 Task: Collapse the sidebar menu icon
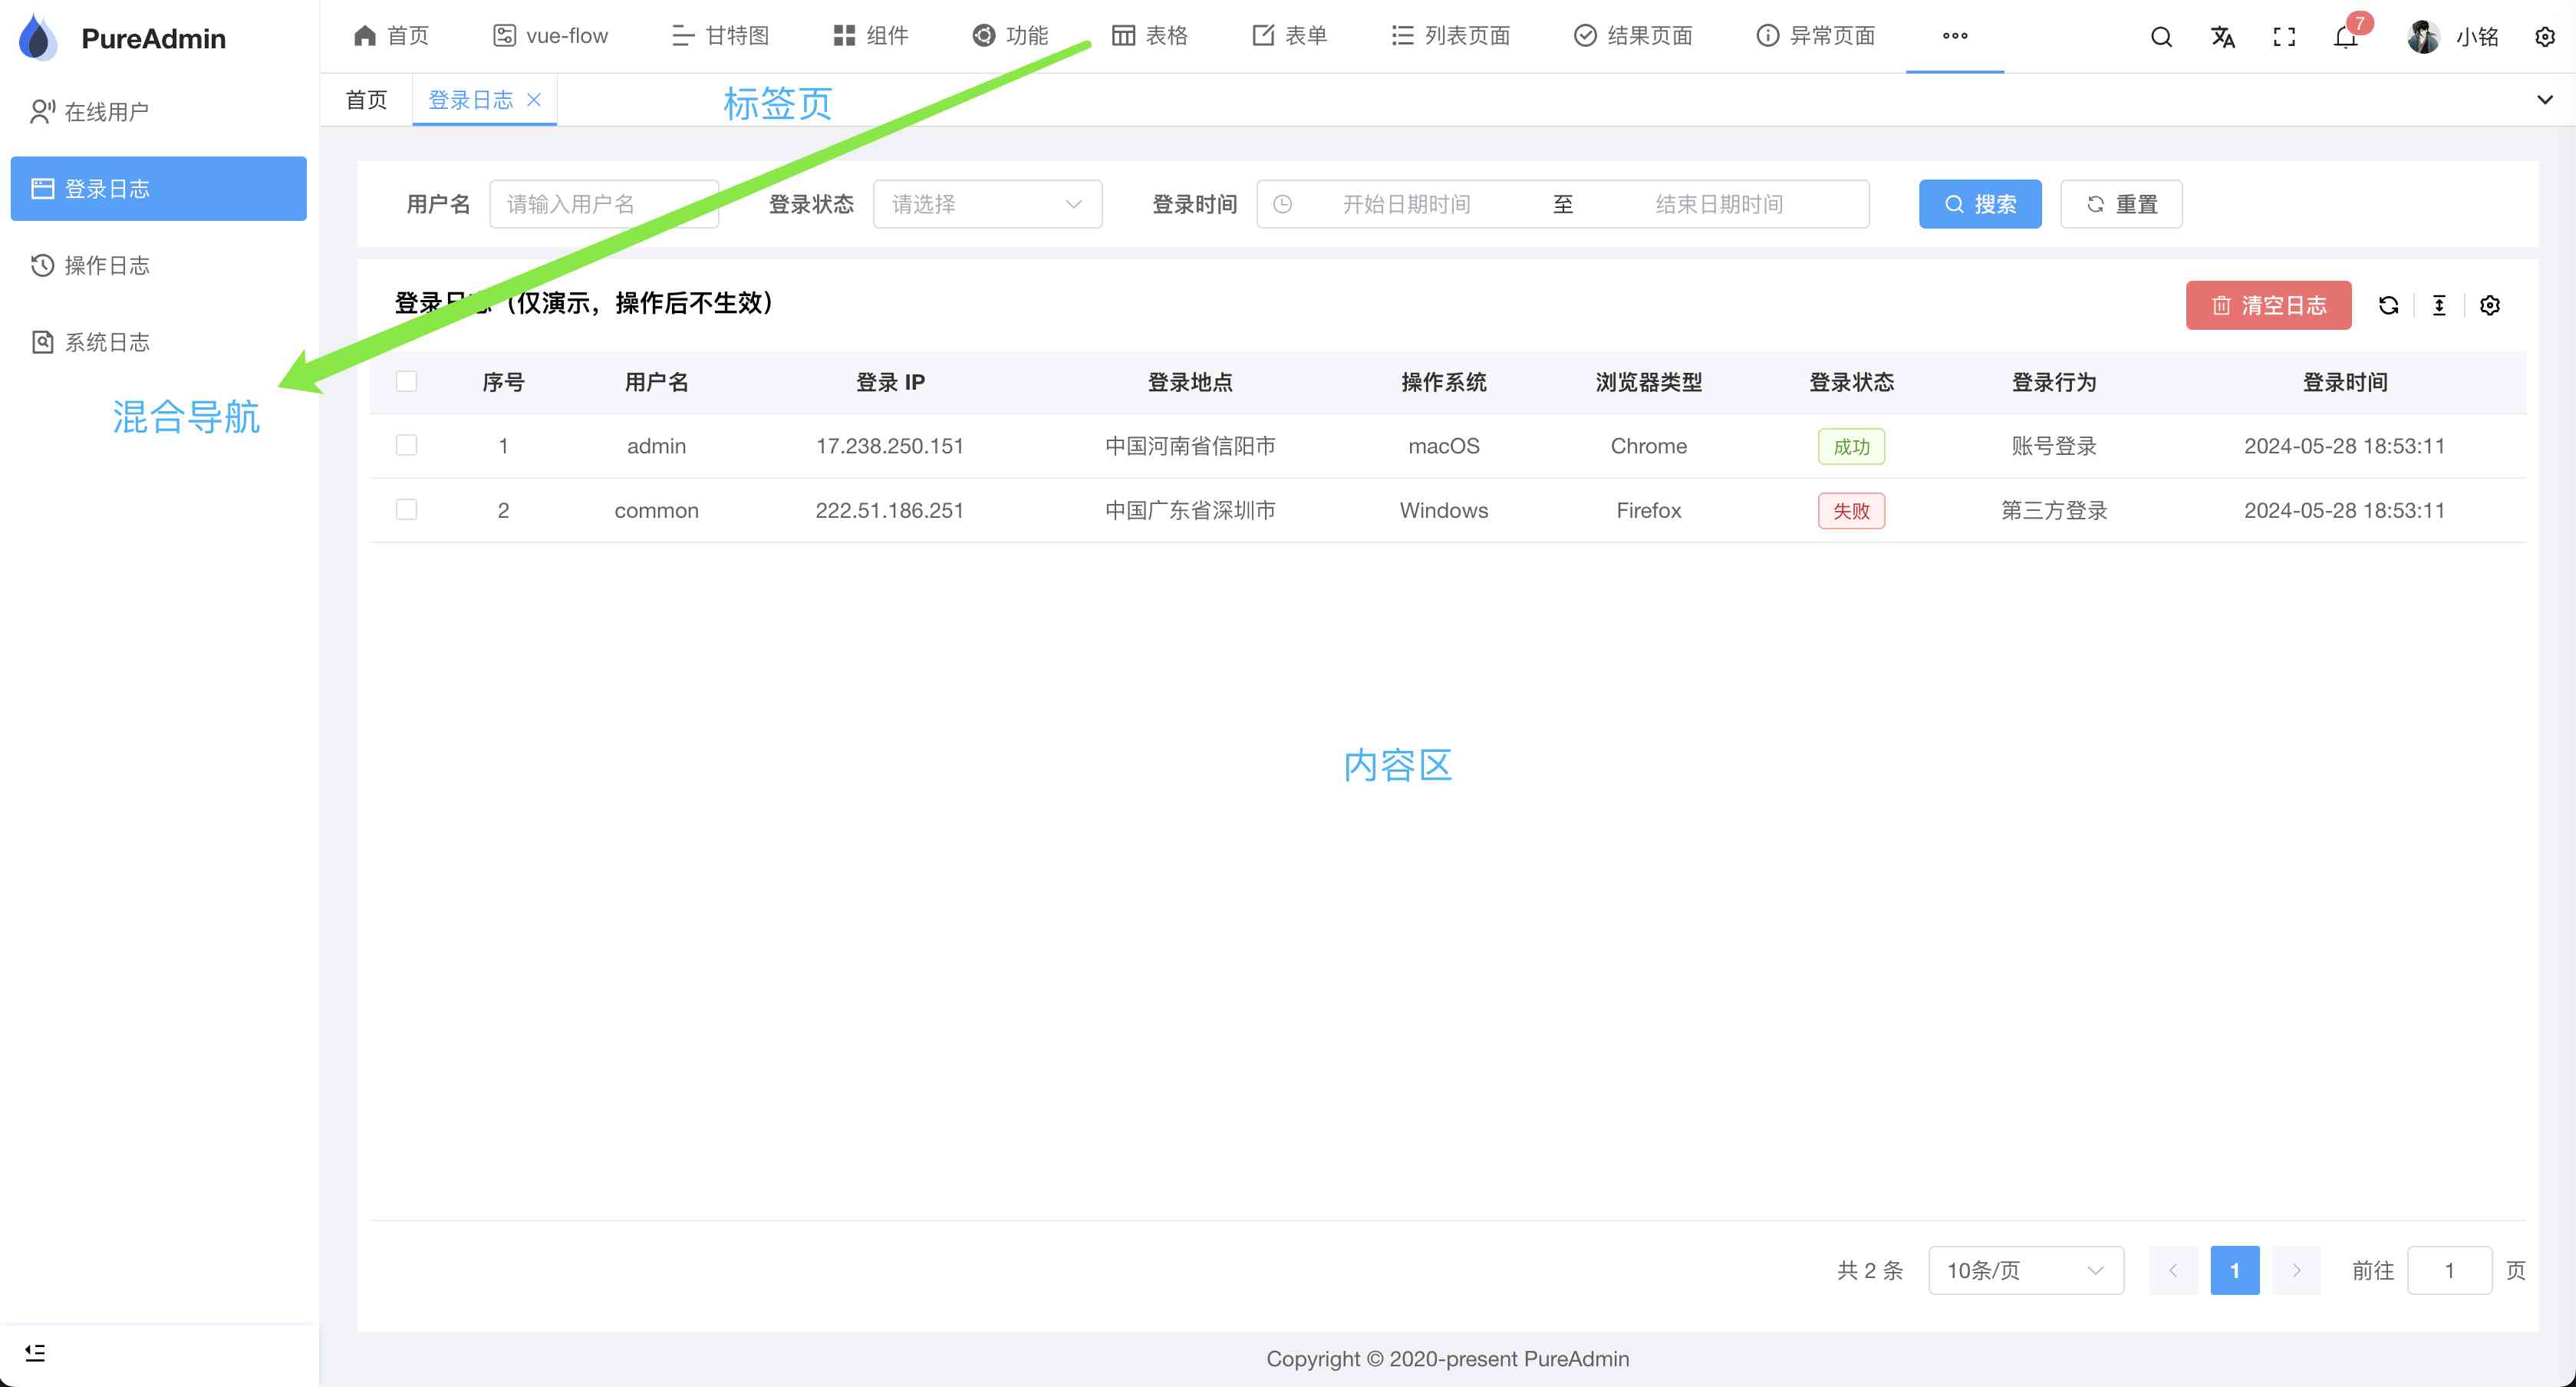pos(35,1352)
